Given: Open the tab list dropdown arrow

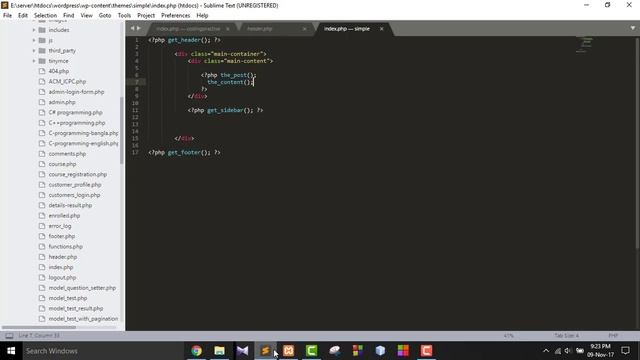Looking at the screenshot, I should pos(633,28).
